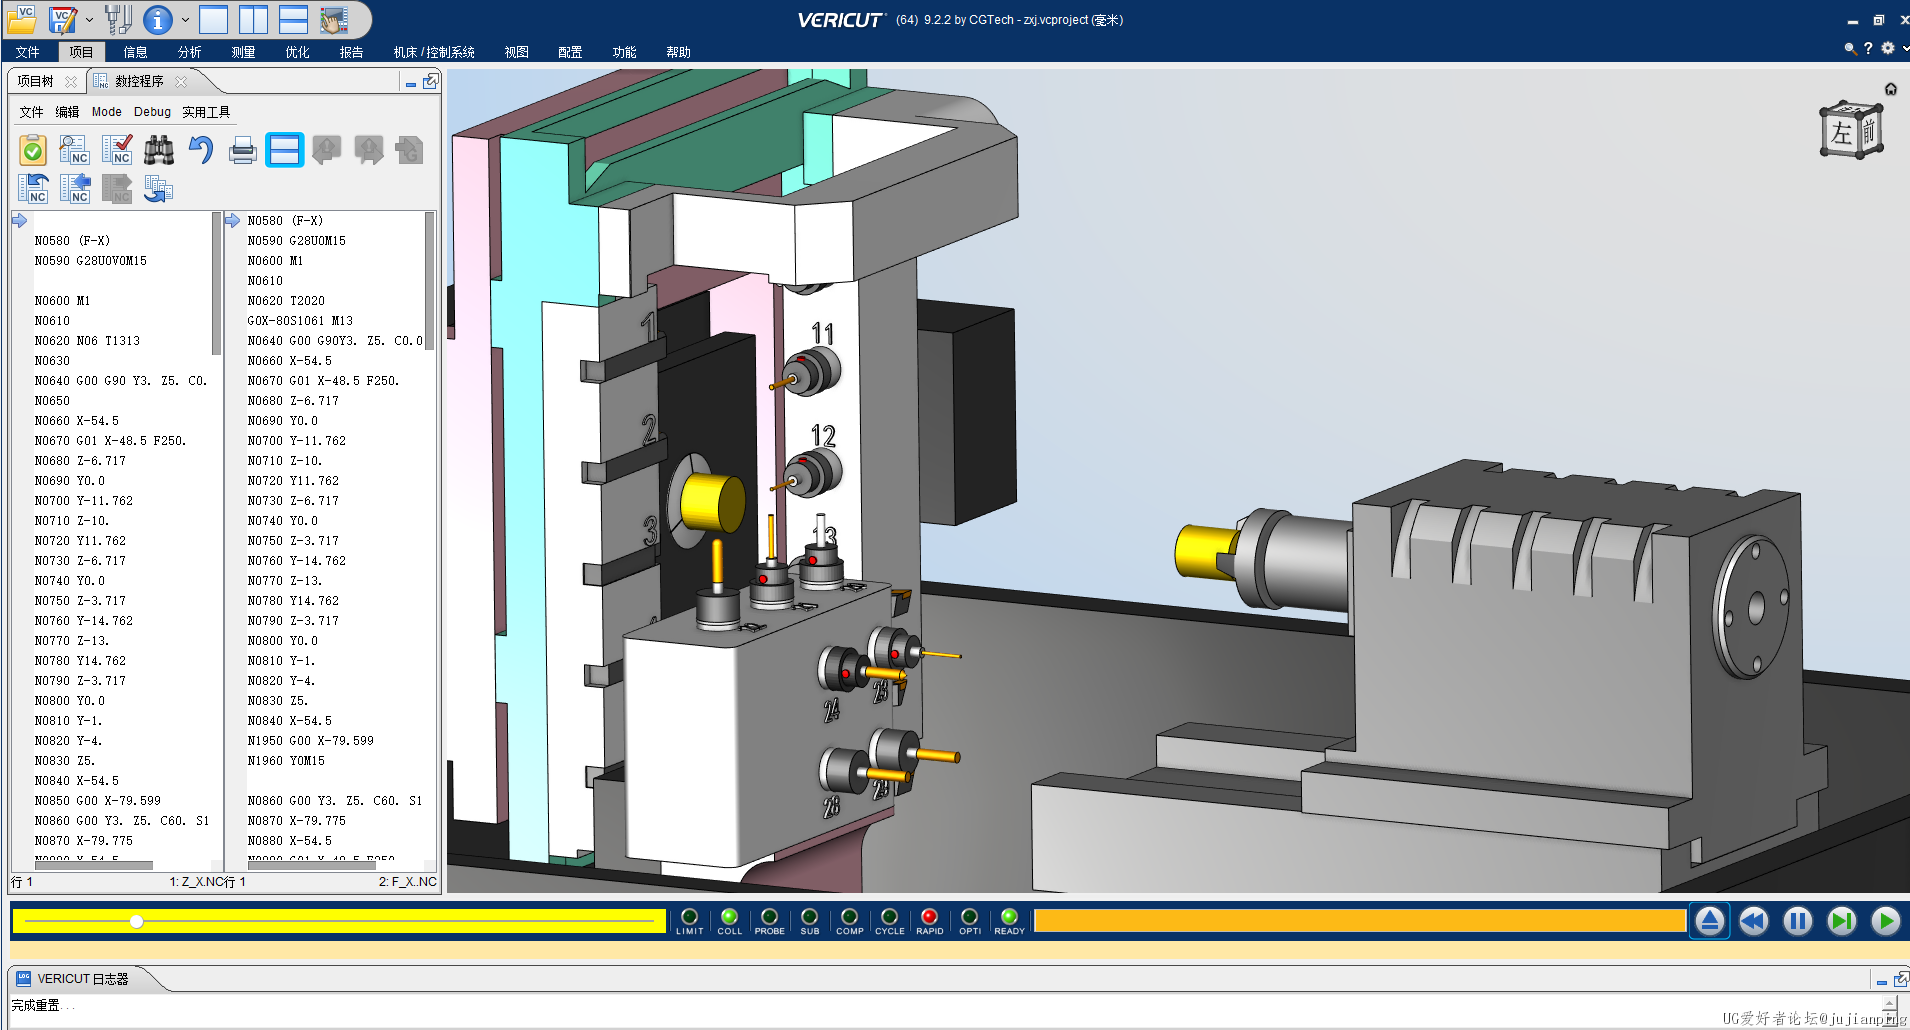Click the NC blue left-arrow icon
The height and width of the screenshot is (1030, 1910).
pyautogui.click(x=75, y=188)
